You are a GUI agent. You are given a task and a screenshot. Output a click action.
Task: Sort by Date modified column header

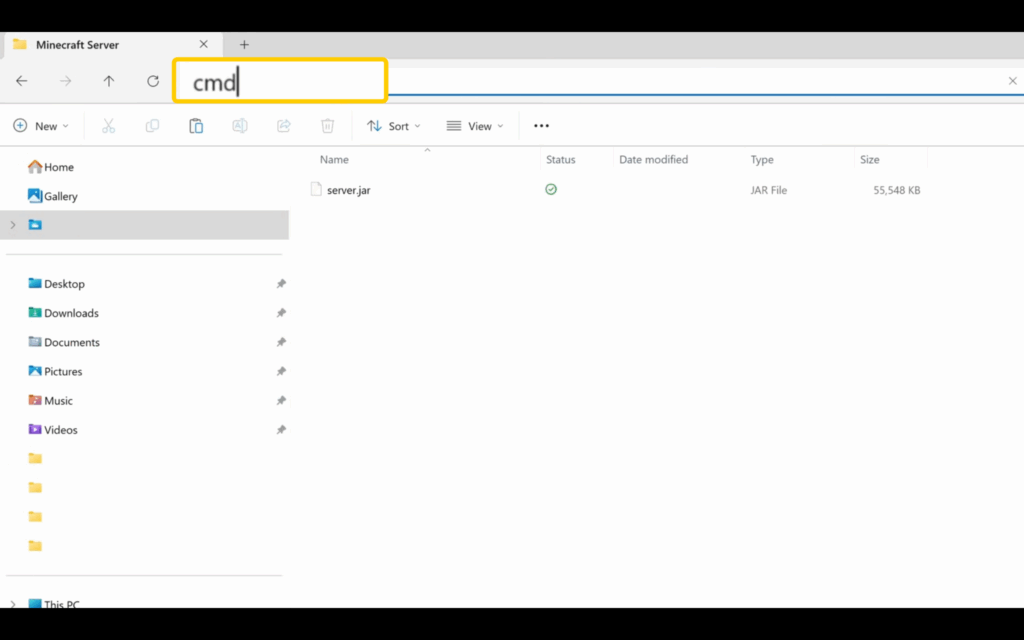[653, 159]
